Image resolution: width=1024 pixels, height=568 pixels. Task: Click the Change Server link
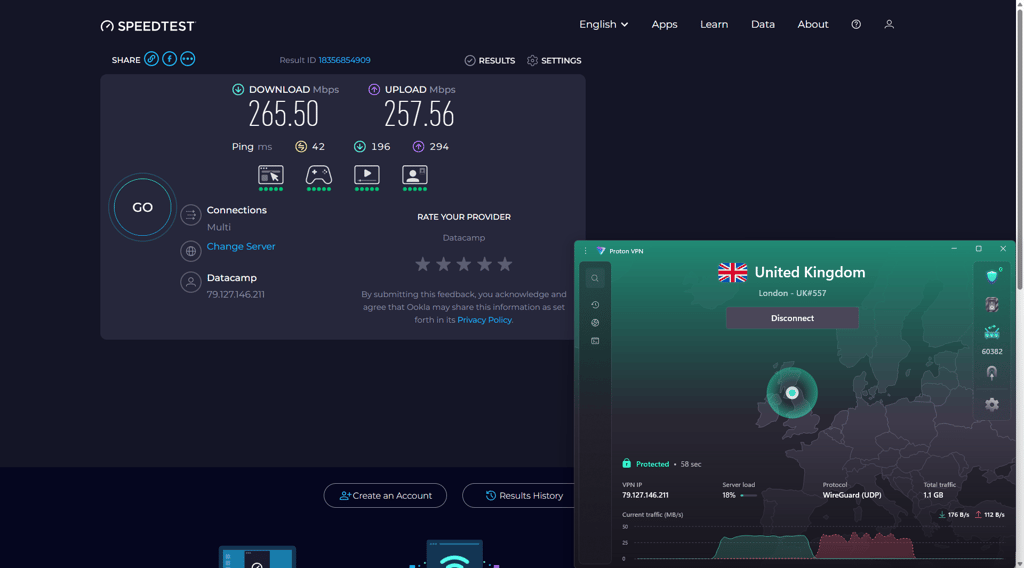point(241,246)
